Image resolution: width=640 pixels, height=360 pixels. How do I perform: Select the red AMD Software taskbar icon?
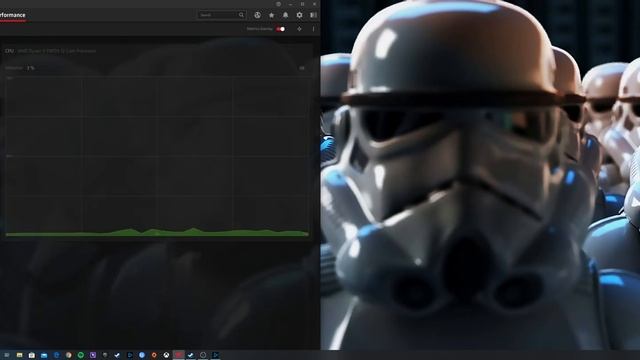(179, 355)
